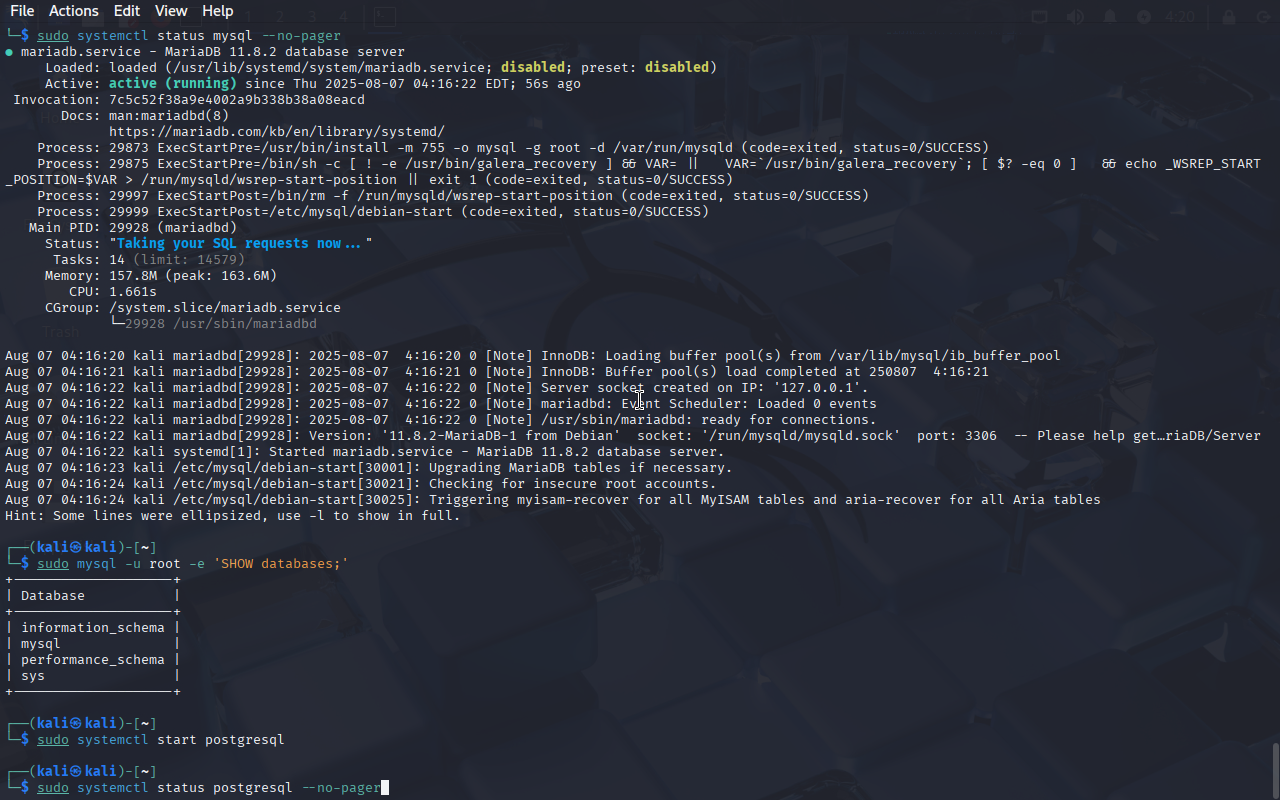The height and width of the screenshot is (800, 1280).
Task: Click 'Event Scheduler: Loaded 0 events' log entry
Action: 441,404
